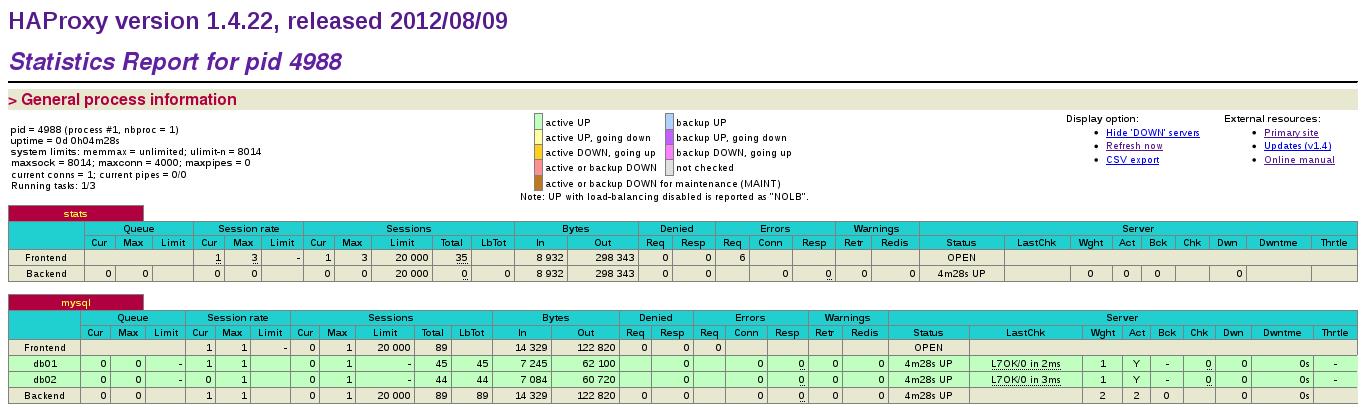Click '4m28s UP' status in mysql Backend row
The width and height of the screenshot is (1363, 410).
tap(928, 396)
